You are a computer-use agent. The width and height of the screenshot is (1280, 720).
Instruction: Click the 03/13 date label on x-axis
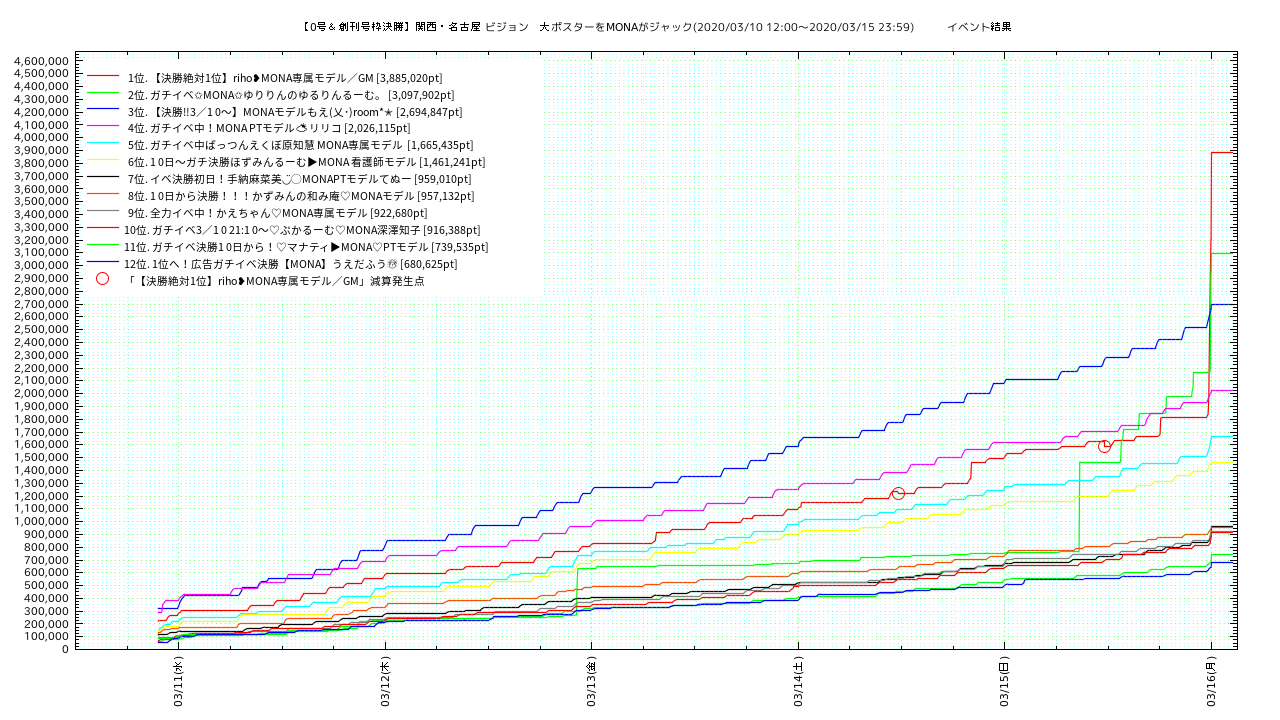591,682
